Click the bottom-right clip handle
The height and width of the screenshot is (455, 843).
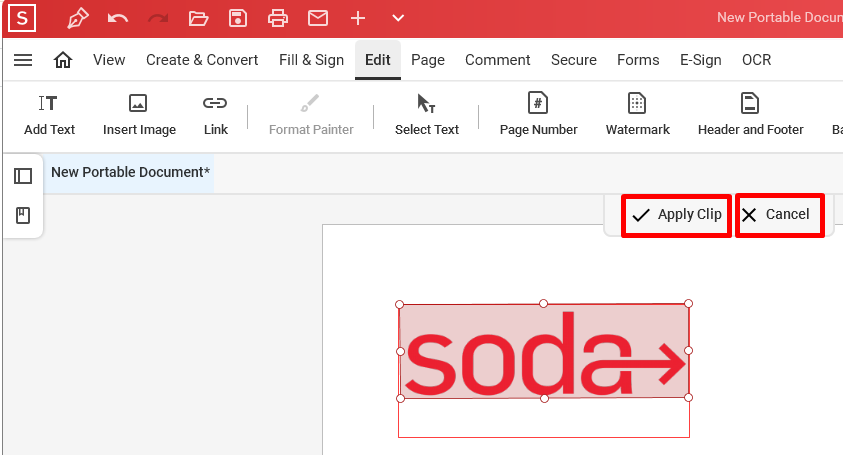[689, 397]
